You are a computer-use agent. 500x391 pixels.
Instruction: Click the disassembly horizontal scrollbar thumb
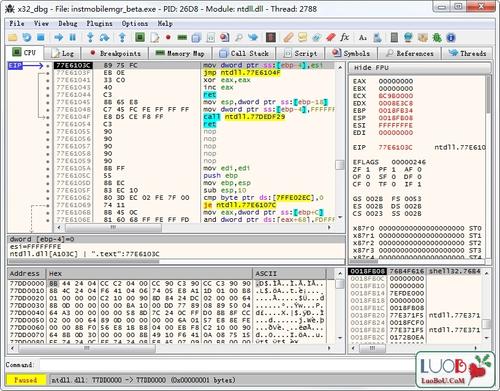tap(113, 227)
